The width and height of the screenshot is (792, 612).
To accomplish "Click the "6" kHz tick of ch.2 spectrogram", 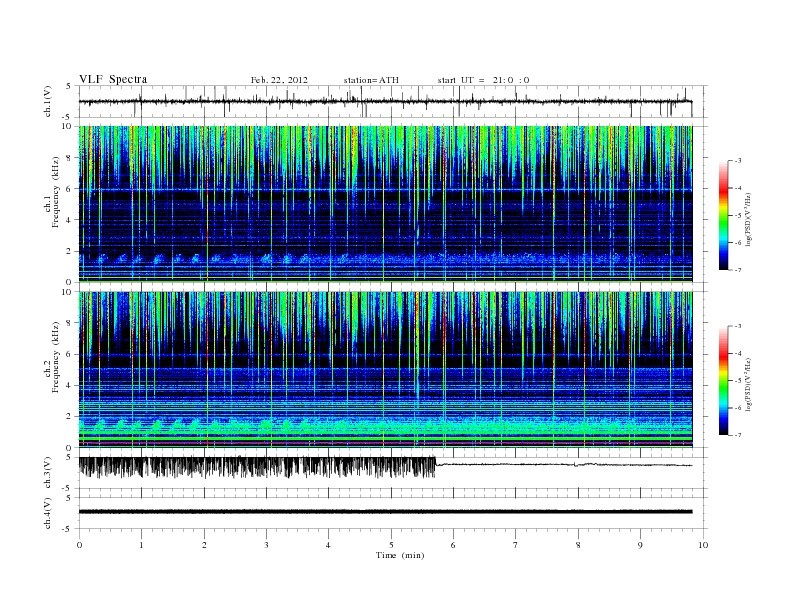I will tap(70, 354).
